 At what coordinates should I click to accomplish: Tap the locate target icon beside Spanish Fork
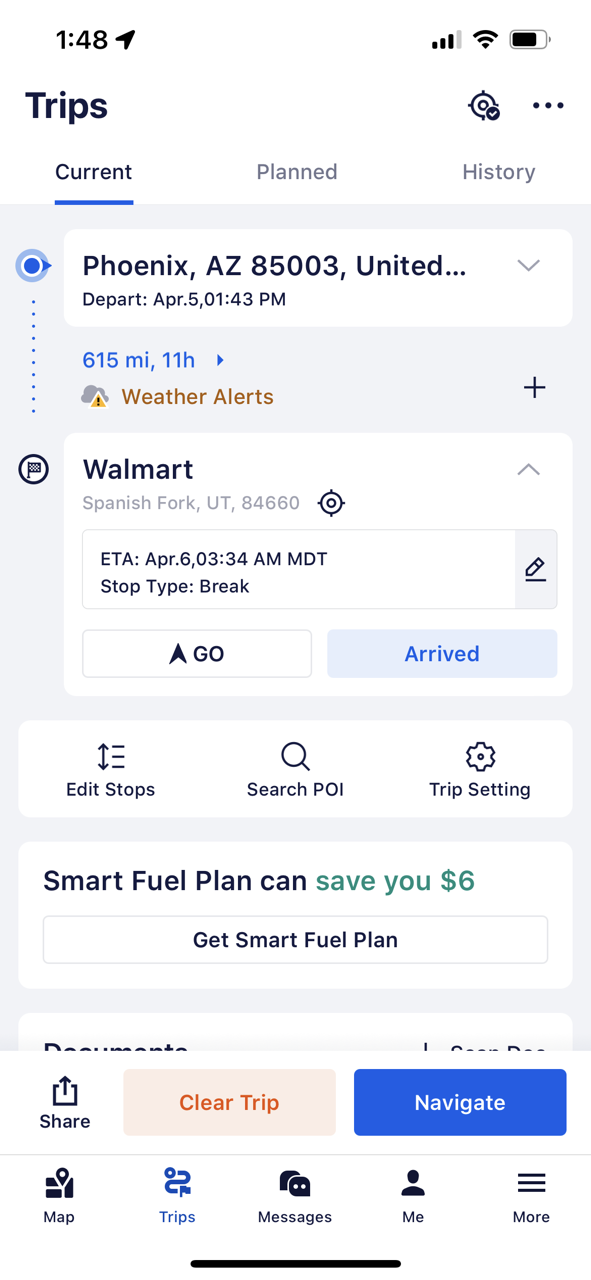pos(331,503)
